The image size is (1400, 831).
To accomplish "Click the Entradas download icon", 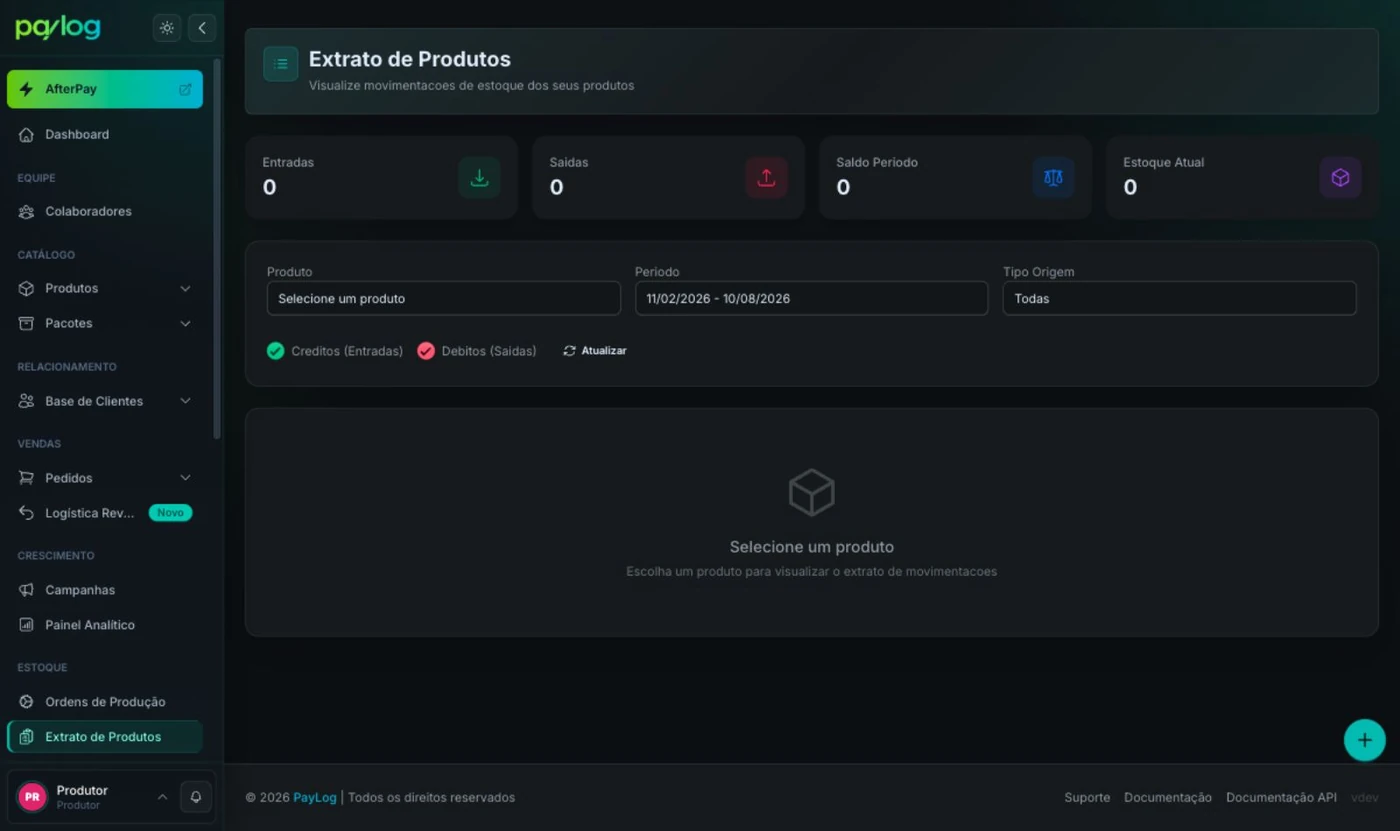I will coord(479,178).
